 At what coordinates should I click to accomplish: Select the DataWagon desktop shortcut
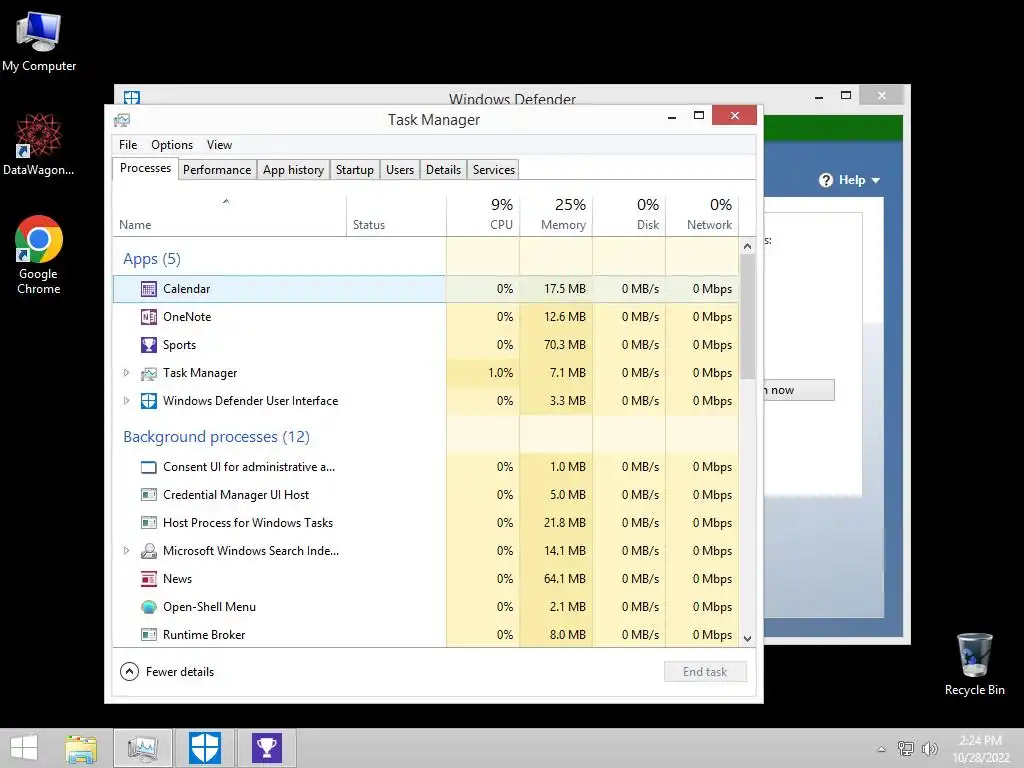click(x=39, y=145)
